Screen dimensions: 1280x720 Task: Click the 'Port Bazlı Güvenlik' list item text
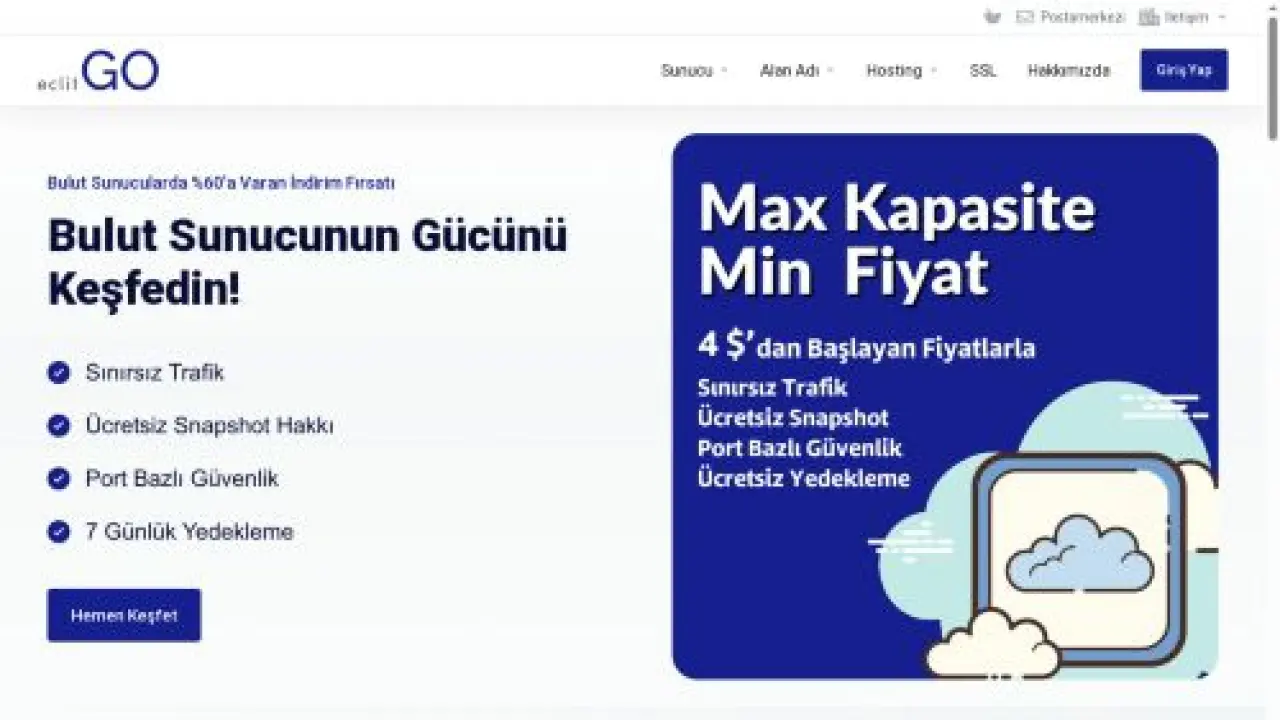coord(182,479)
